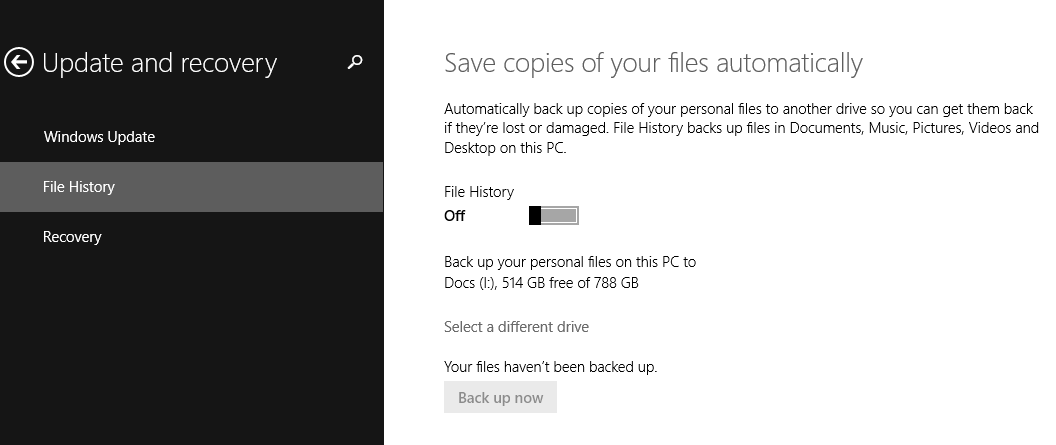
Task: Open Windows Update settings
Action: tap(99, 137)
